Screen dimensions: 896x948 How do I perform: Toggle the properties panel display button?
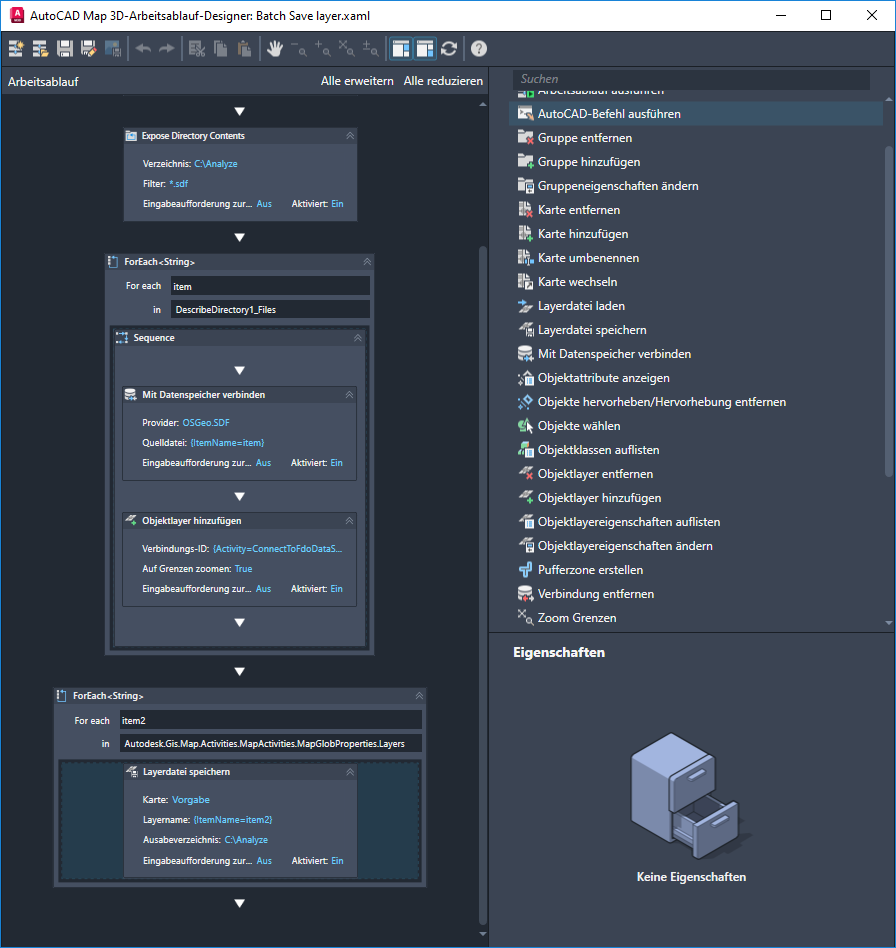425,49
